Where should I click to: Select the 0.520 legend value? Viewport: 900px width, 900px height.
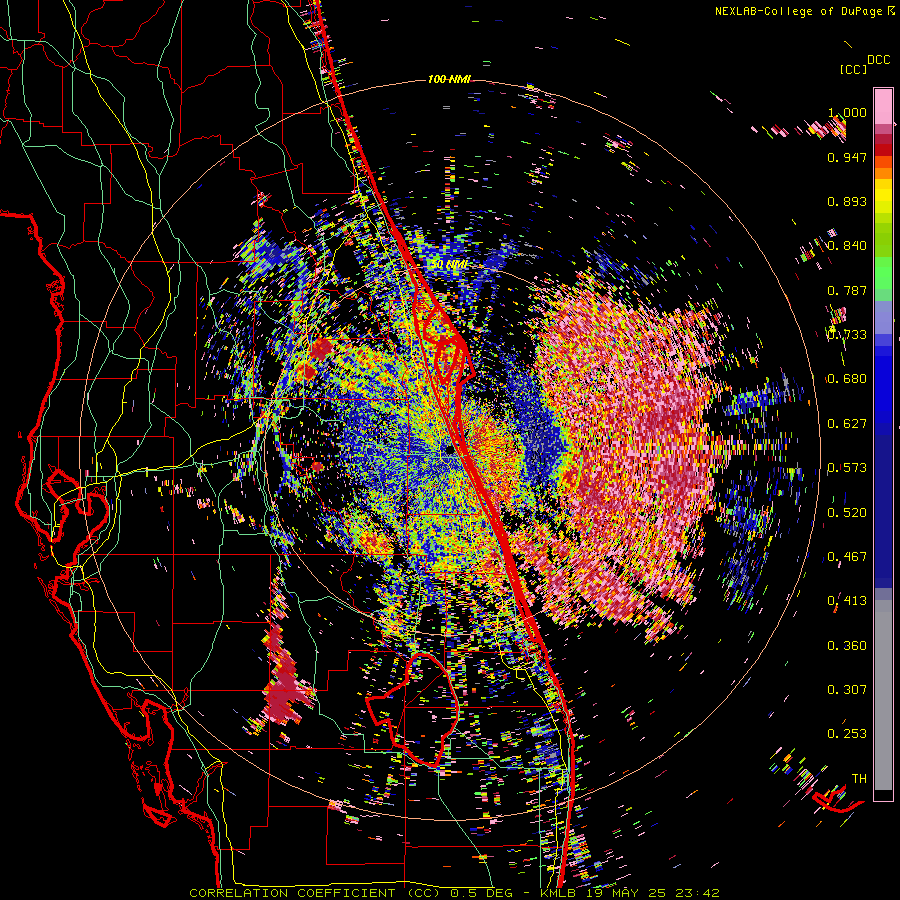[847, 513]
